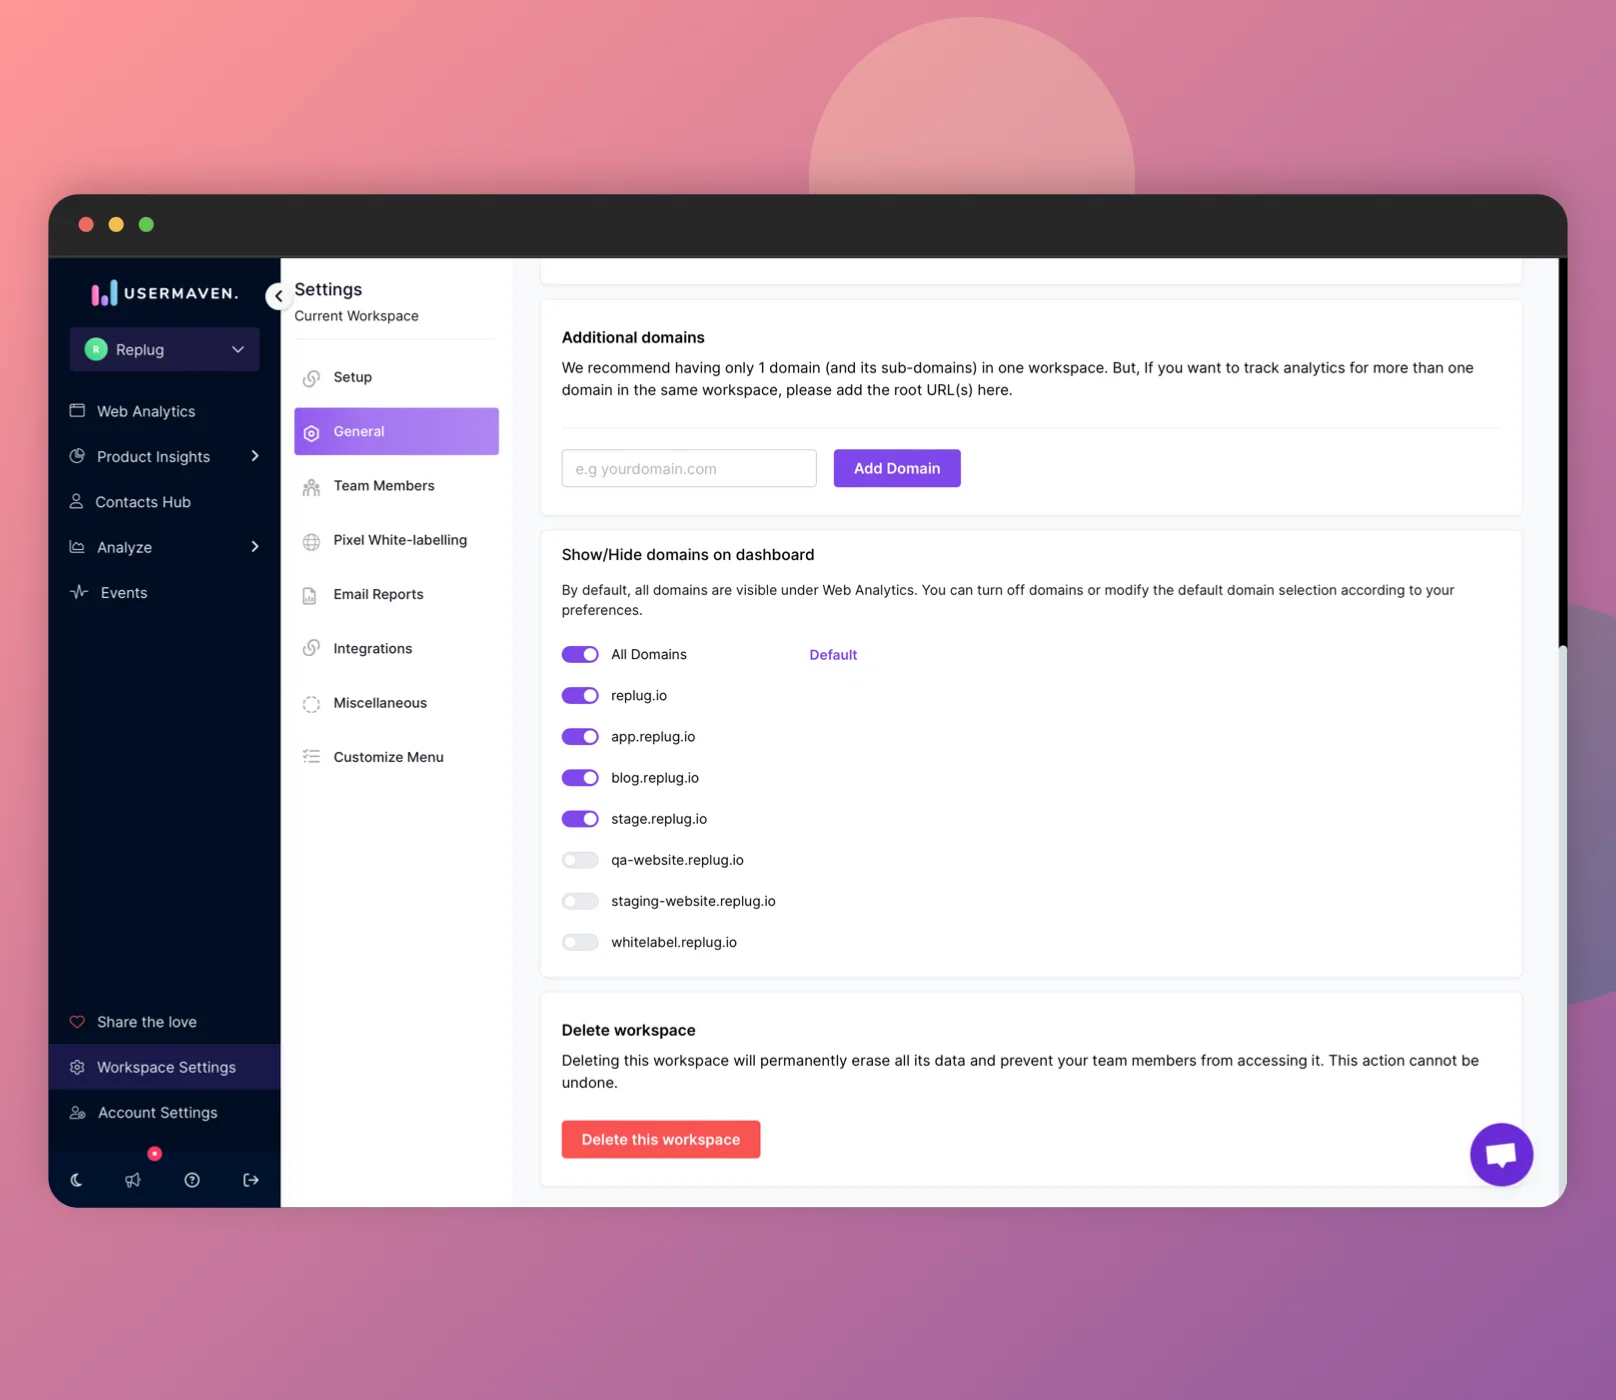Click the yellow minimize window button
The image size is (1616, 1400).
(116, 224)
